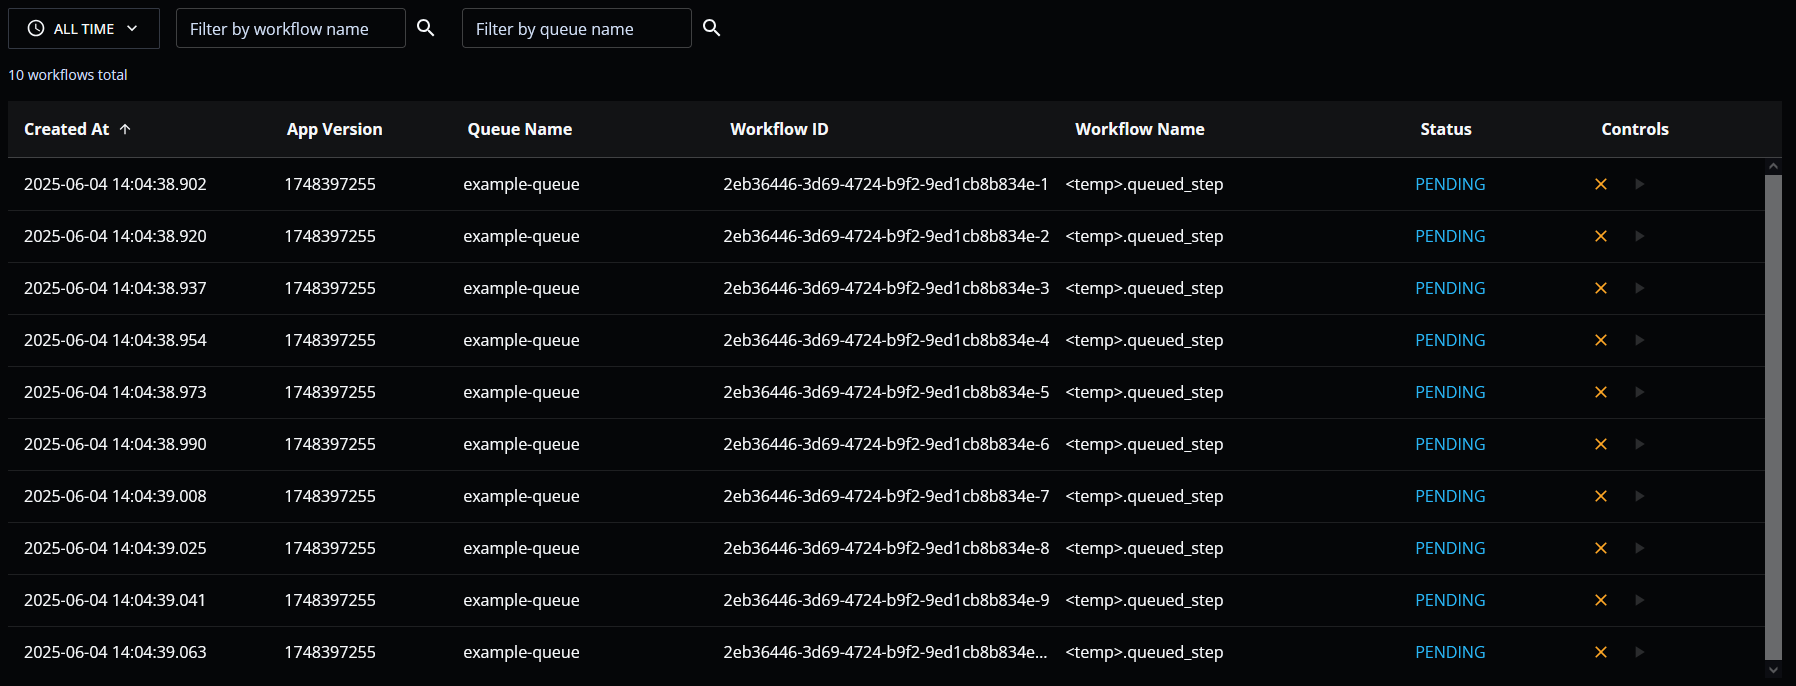Resume the workflow ending in 834e-5
Image resolution: width=1796 pixels, height=686 pixels.
pyautogui.click(x=1639, y=392)
